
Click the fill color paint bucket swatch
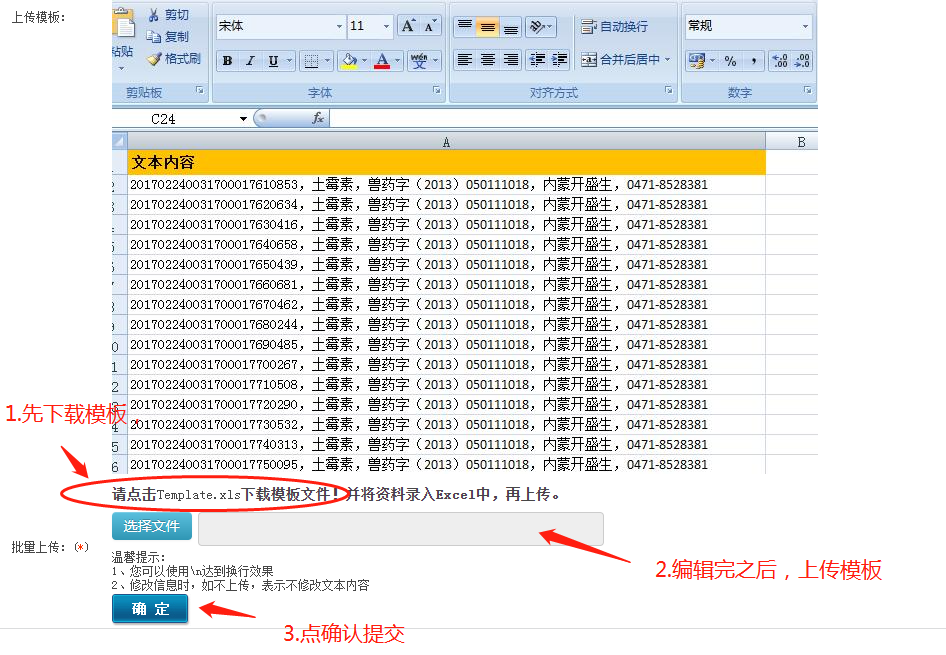tap(348, 61)
